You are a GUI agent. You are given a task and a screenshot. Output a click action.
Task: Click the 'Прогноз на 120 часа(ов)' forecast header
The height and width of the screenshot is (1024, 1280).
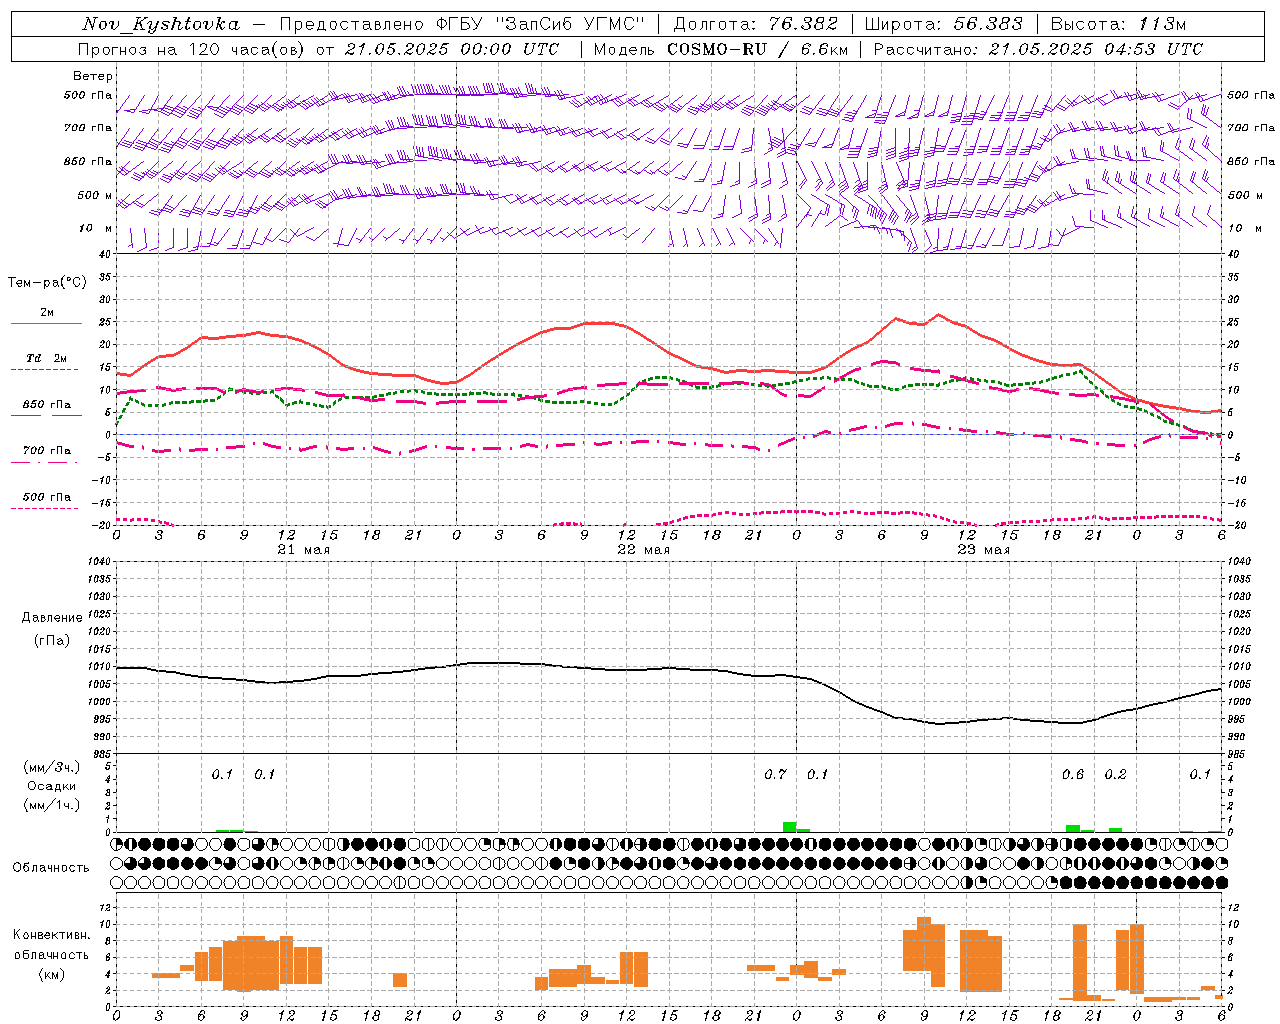pos(190,49)
